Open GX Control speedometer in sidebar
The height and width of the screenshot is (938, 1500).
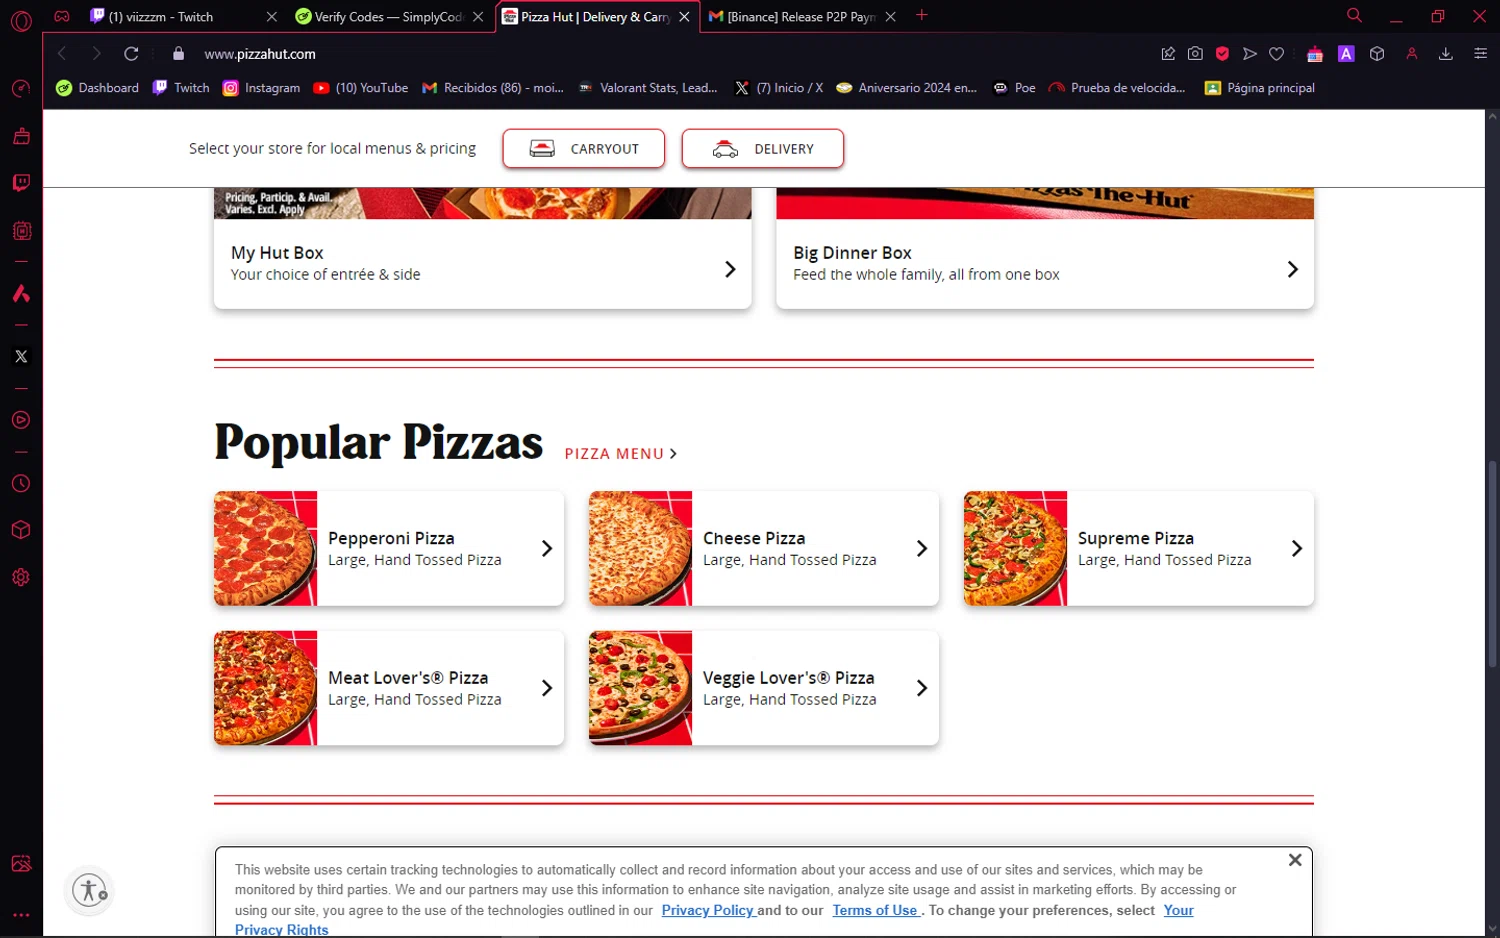(21, 89)
